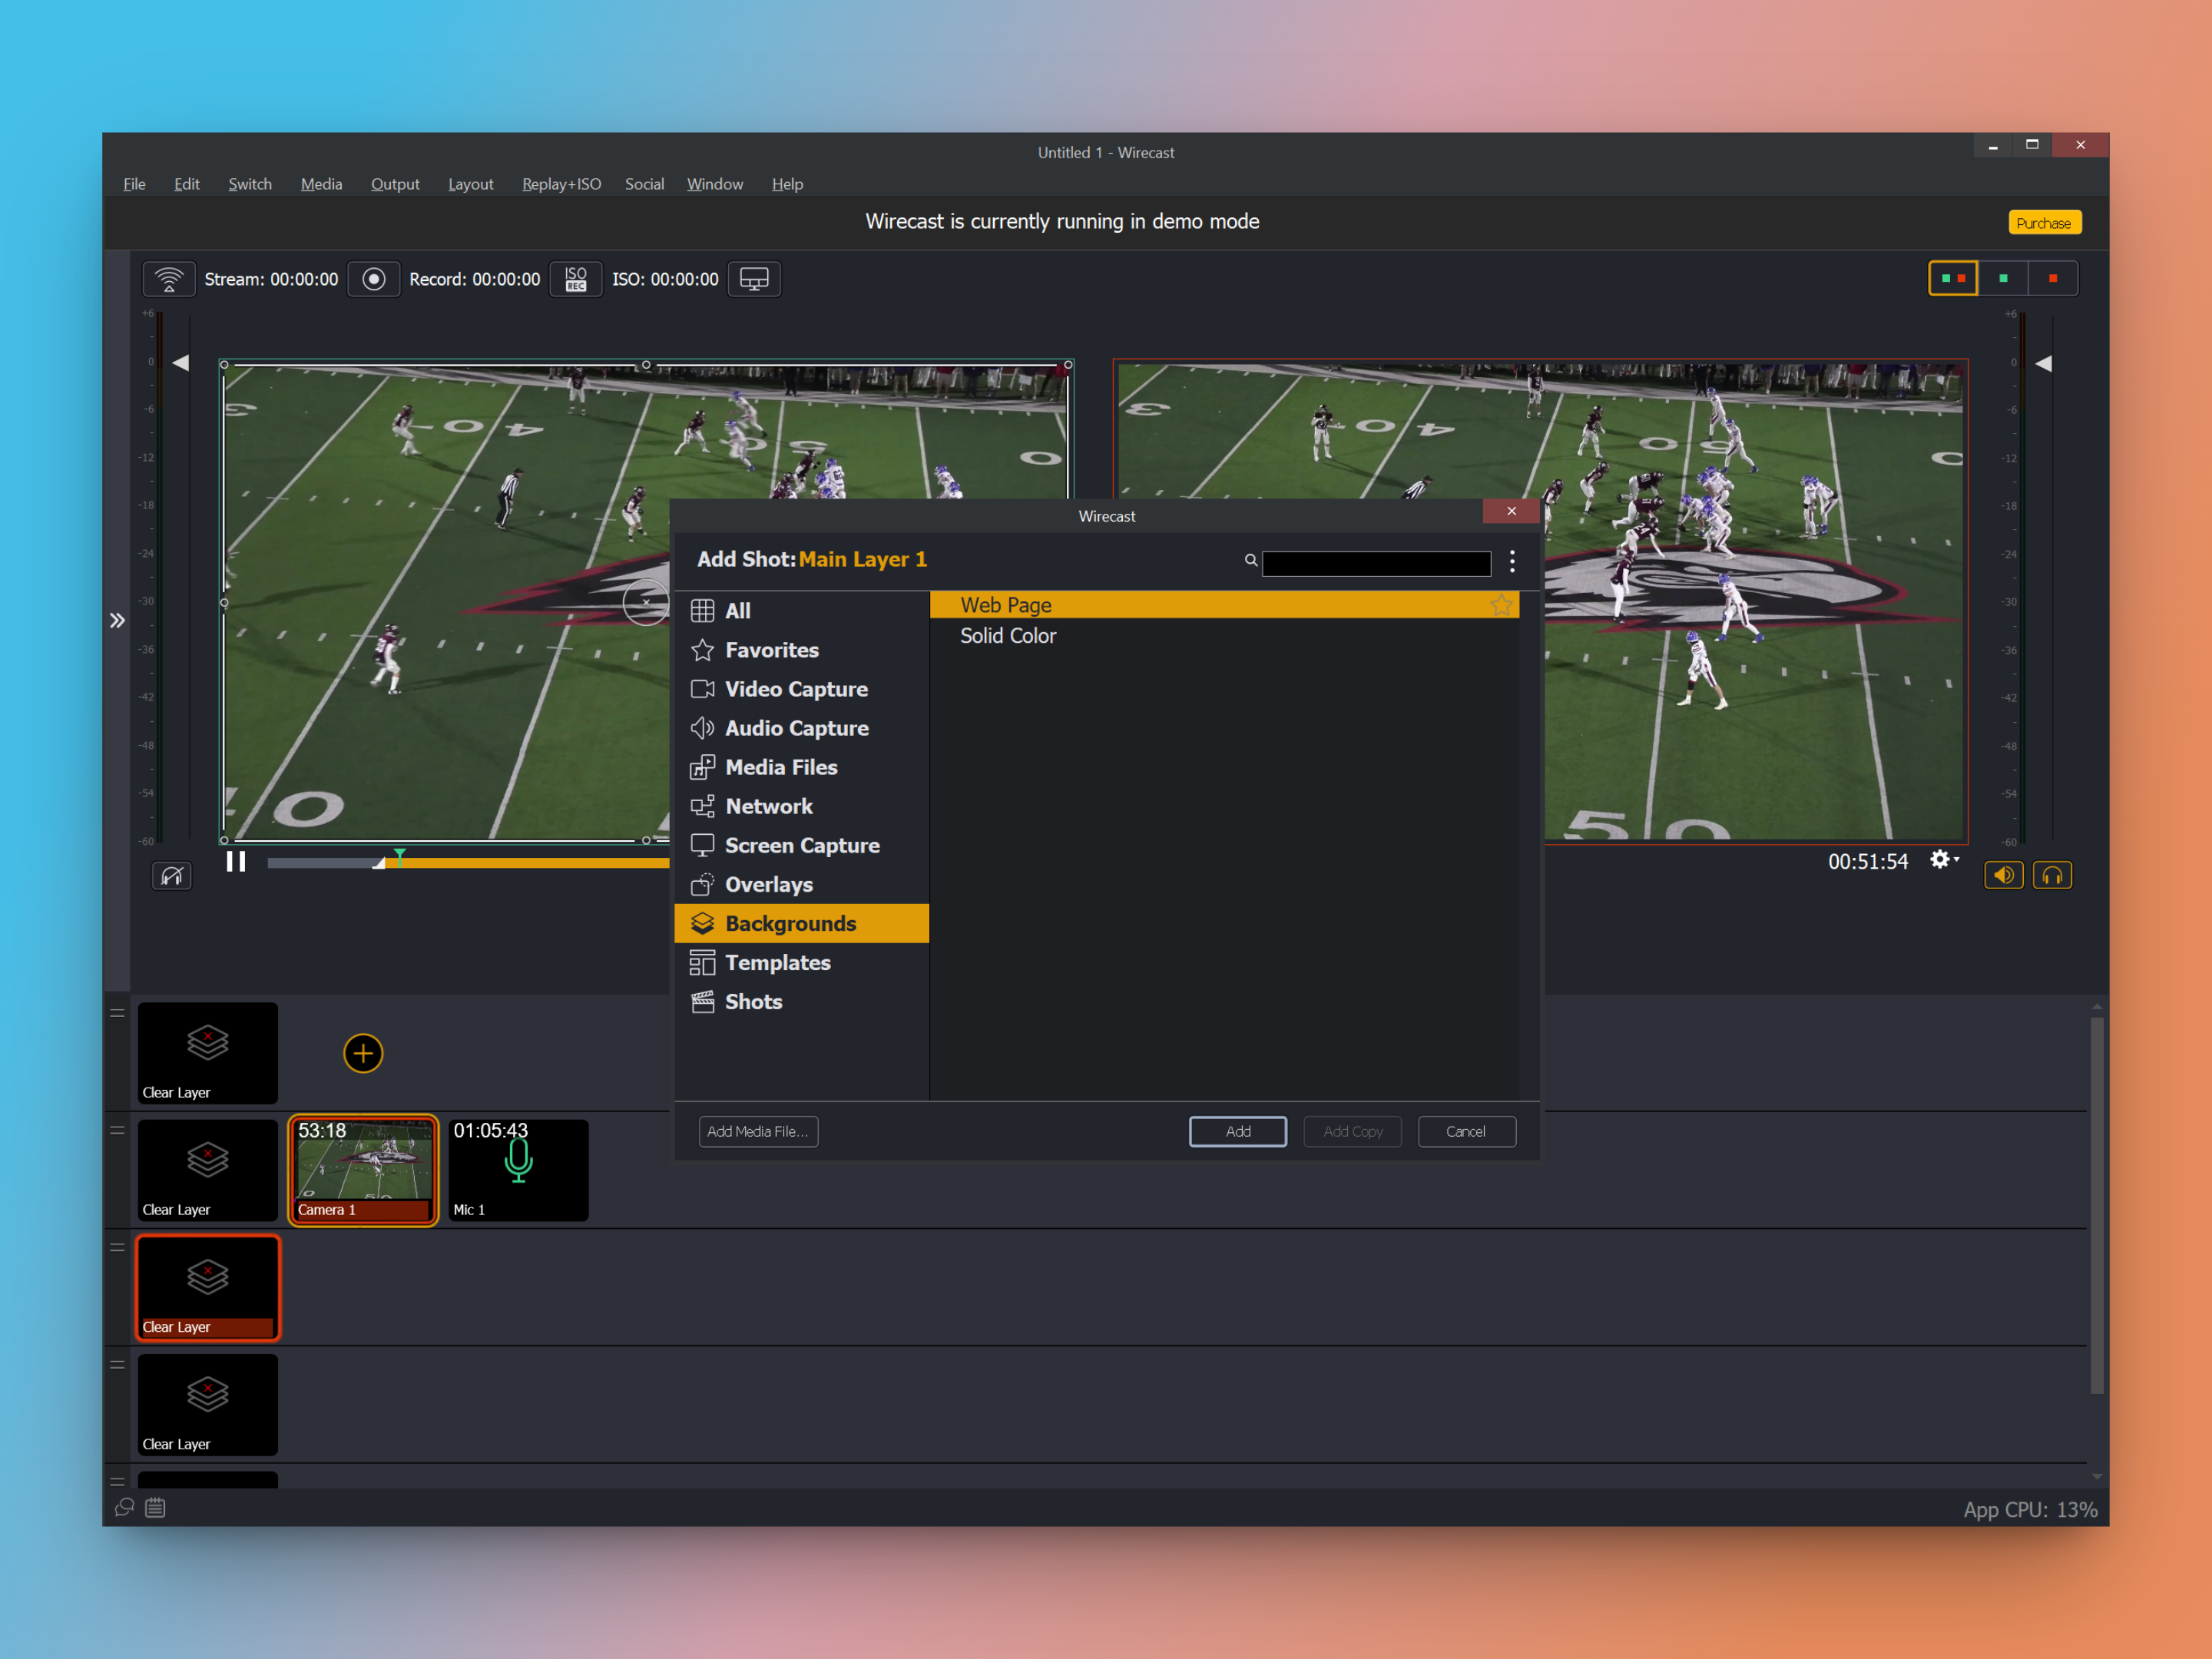
Task: Select the Mic 1 shot thumbnail
Action: click(x=518, y=1170)
